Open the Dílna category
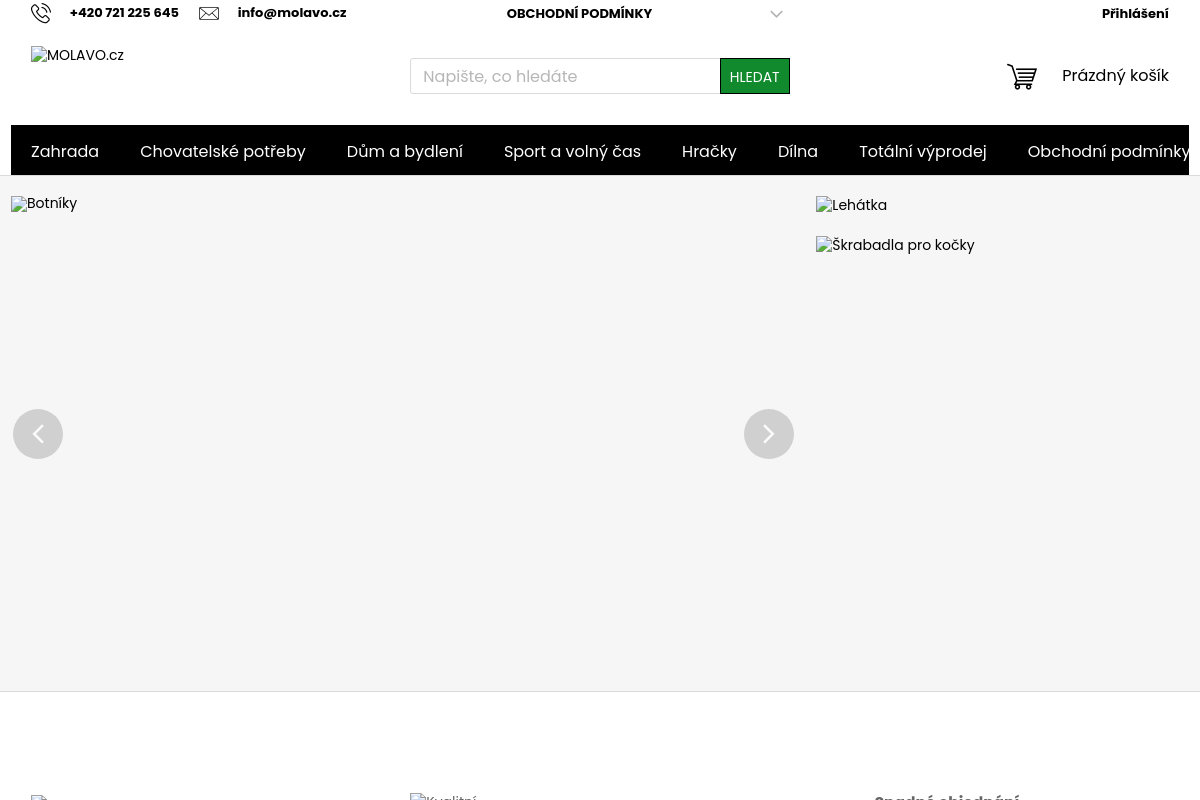Image resolution: width=1200 pixels, height=800 pixels. tap(798, 151)
